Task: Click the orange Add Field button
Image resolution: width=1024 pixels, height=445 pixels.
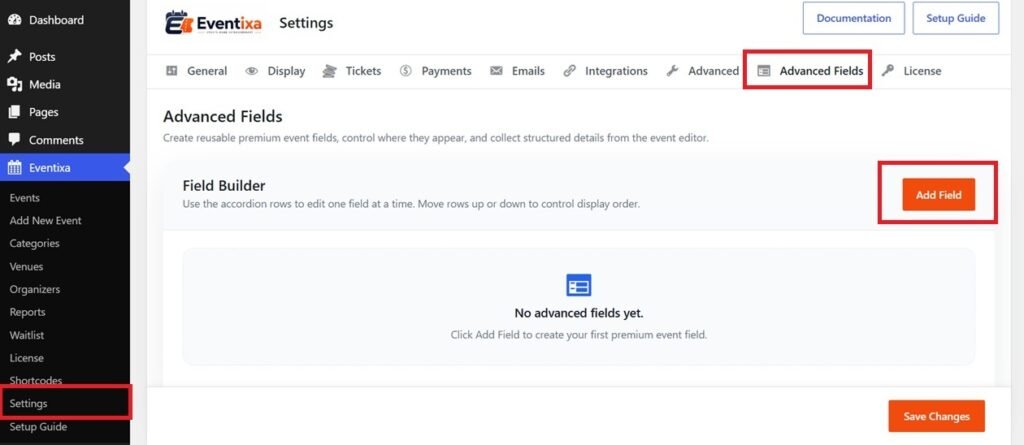Action: tap(938, 195)
